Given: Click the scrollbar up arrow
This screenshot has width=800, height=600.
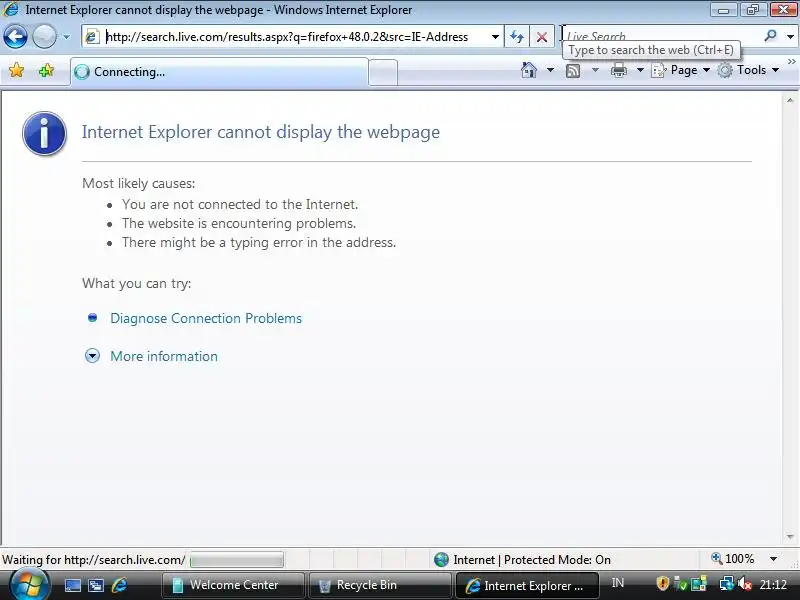Looking at the screenshot, I should [x=790, y=101].
